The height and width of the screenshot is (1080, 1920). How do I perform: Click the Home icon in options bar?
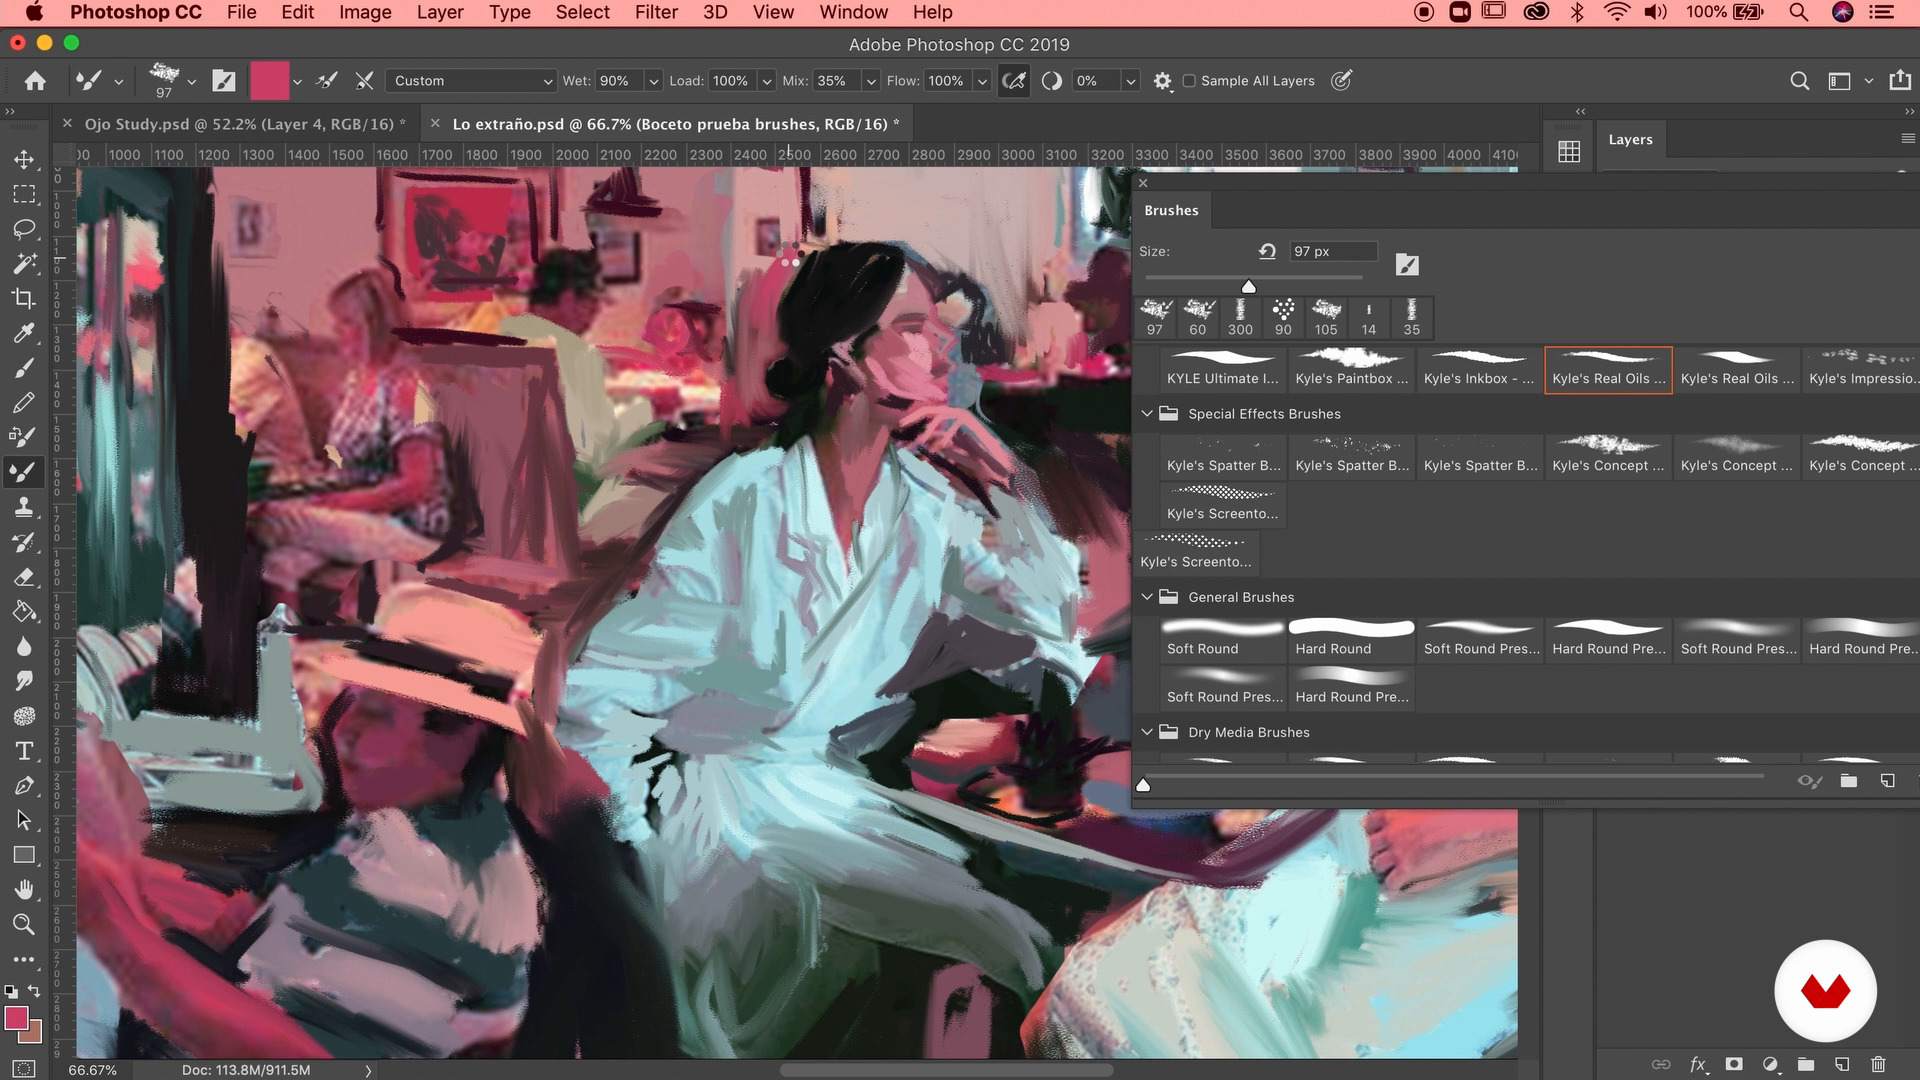[x=35, y=81]
